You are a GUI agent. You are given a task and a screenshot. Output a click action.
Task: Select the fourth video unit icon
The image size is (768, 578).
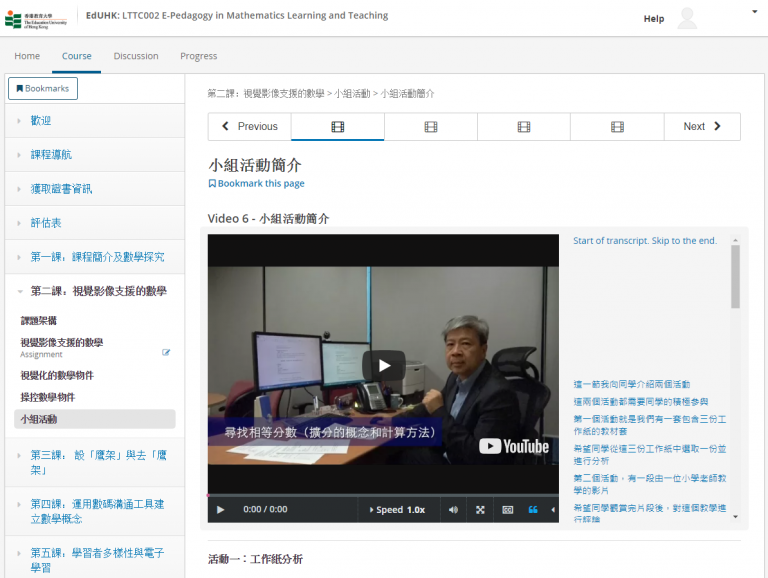[x=617, y=127]
